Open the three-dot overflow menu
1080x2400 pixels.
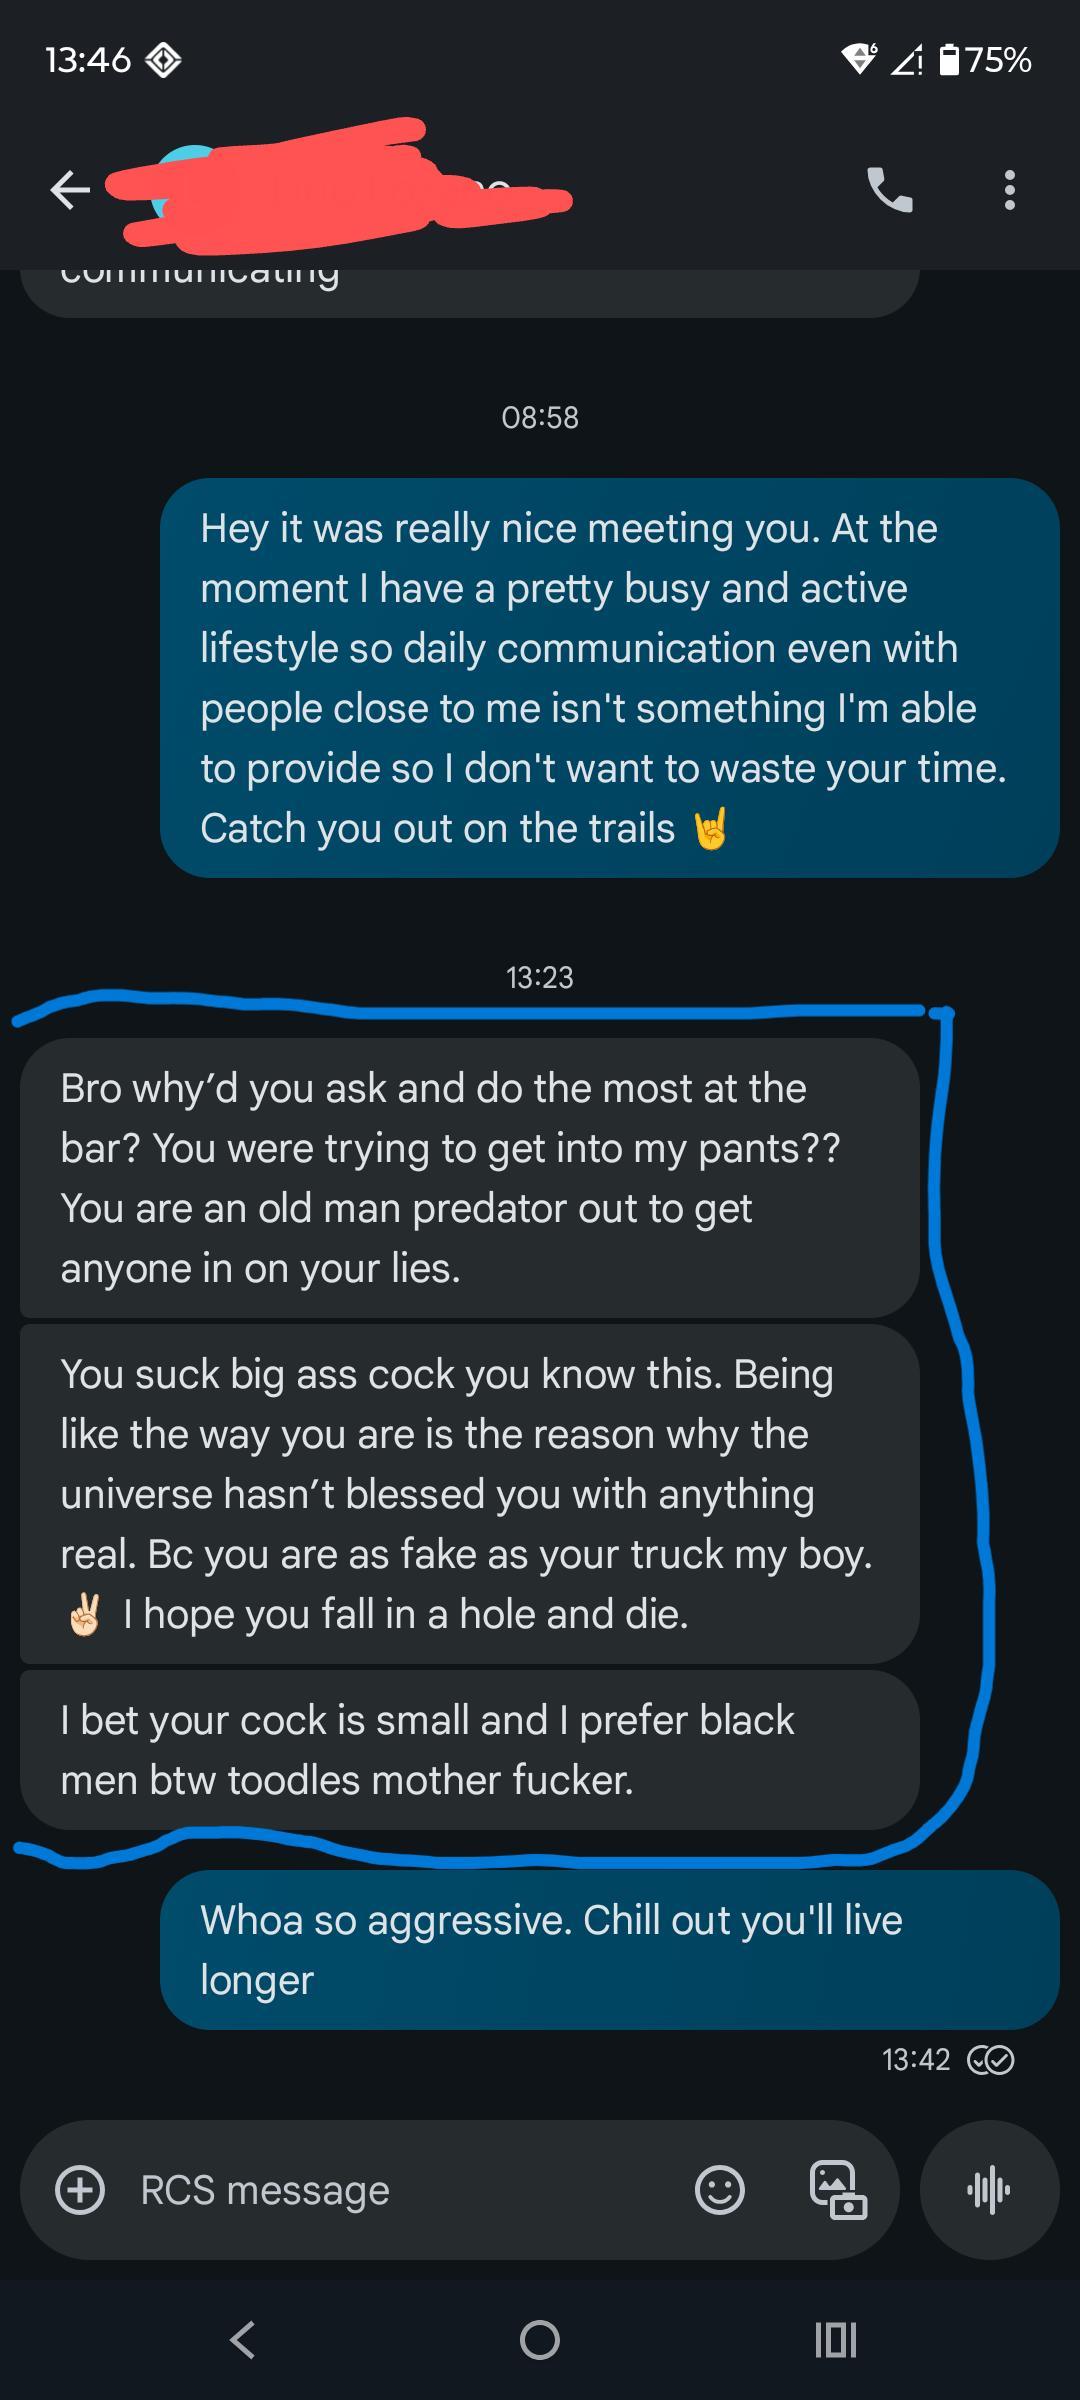pyautogui.click(x=1009, y=189)
